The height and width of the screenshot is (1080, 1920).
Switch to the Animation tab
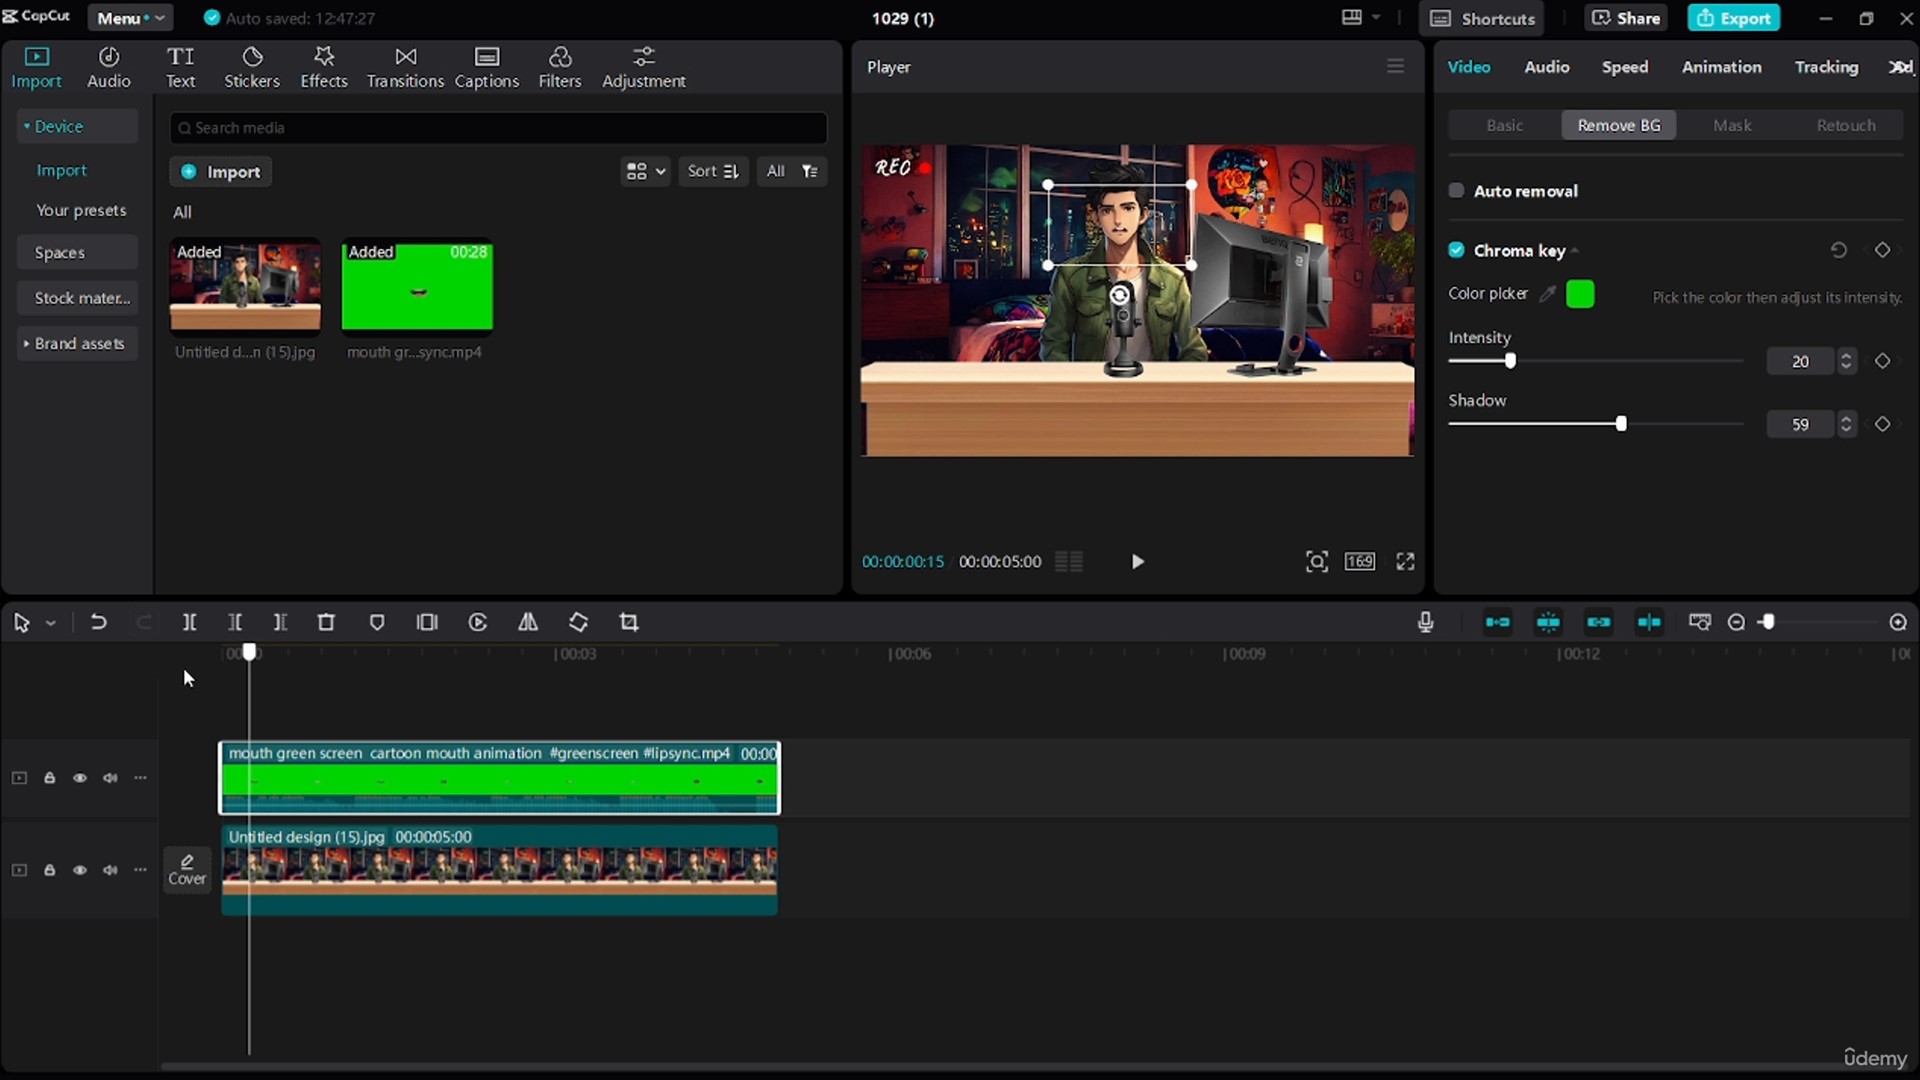1721,67
